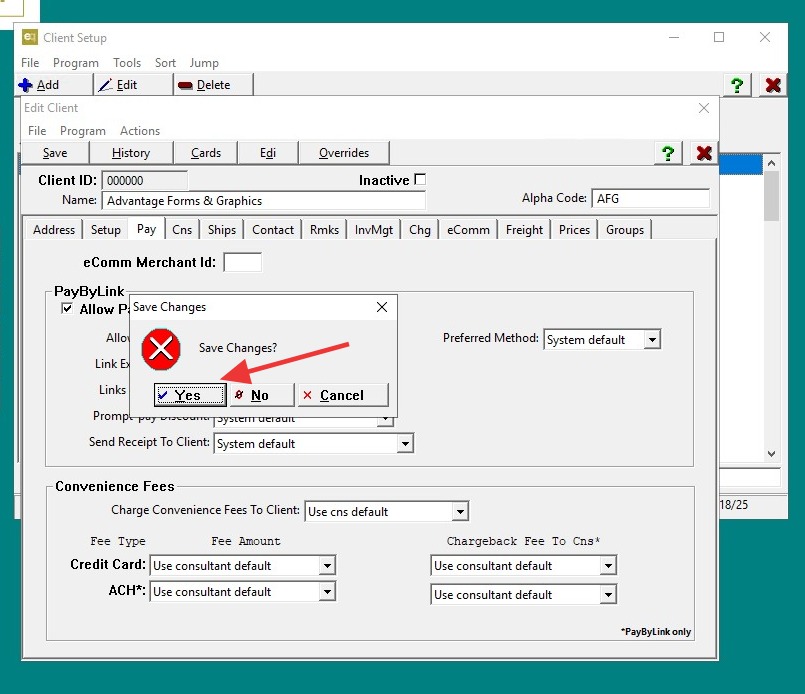
Task: Select the Pay tab
Action: (x=146, y=228)
